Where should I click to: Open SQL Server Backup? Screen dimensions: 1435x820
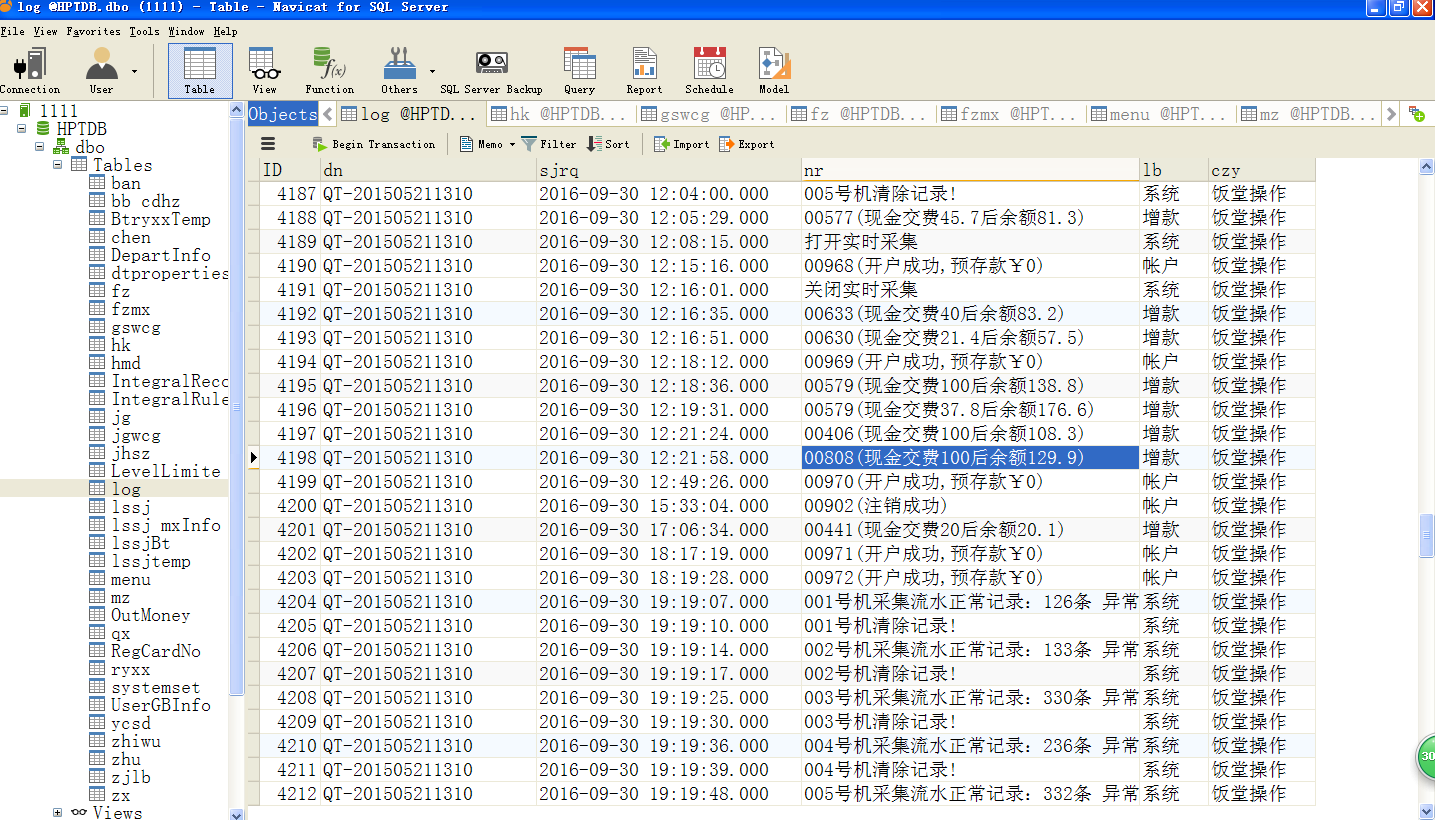491,70
